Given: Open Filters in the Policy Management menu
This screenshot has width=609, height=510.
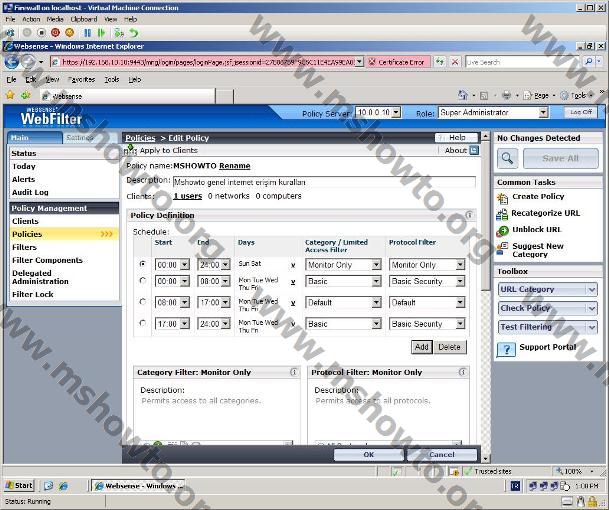Looking at the screenshot, I should (25, 247).
